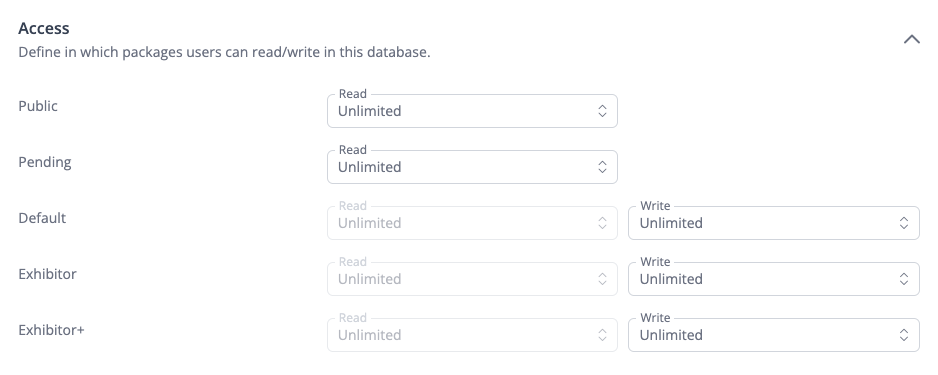Click the Public package label

[x=38, y=106]
